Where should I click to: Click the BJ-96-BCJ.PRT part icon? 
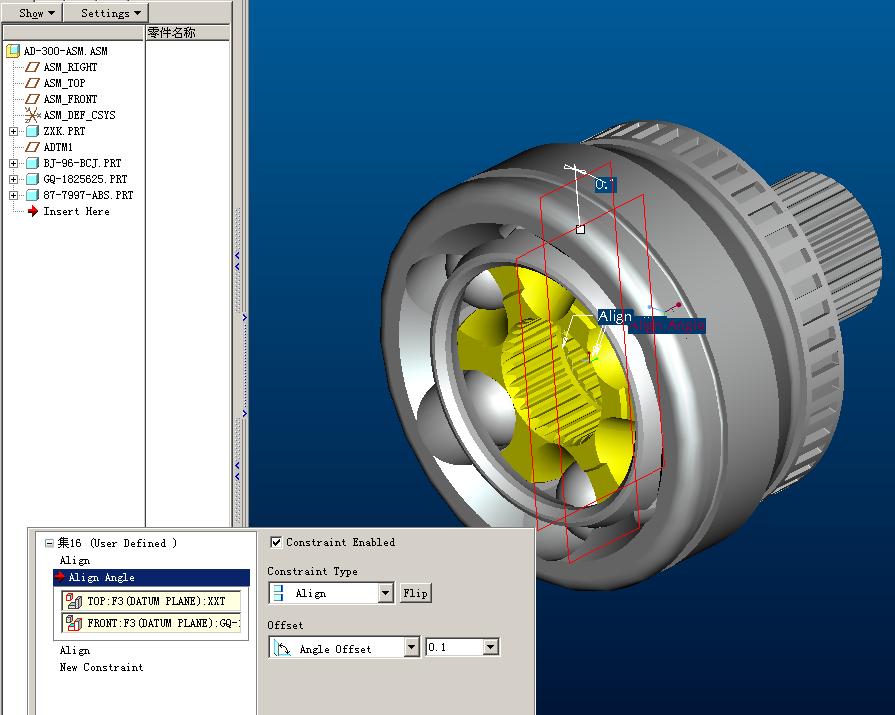pos(33,163)
